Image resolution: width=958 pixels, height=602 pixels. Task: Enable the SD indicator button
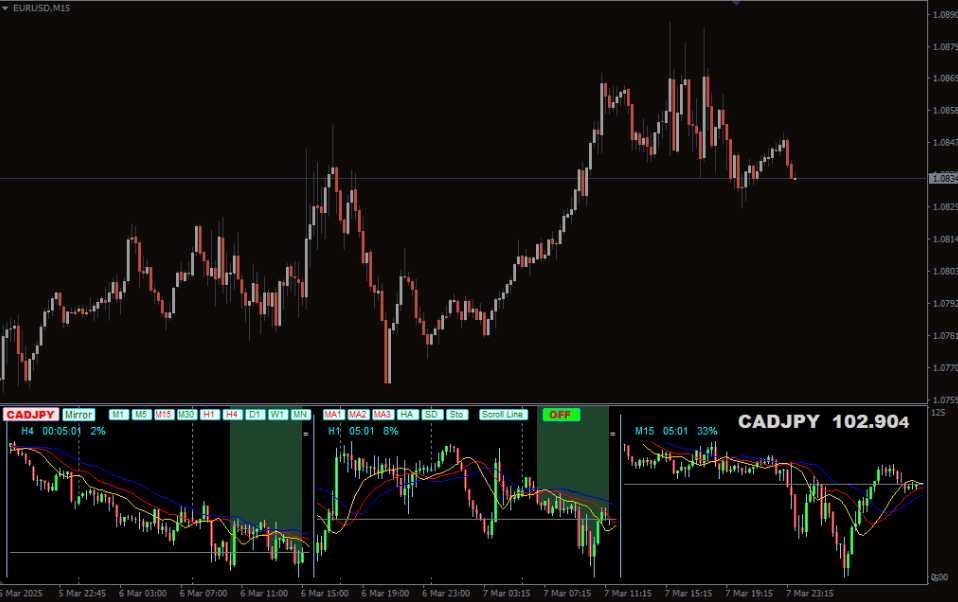431,414
